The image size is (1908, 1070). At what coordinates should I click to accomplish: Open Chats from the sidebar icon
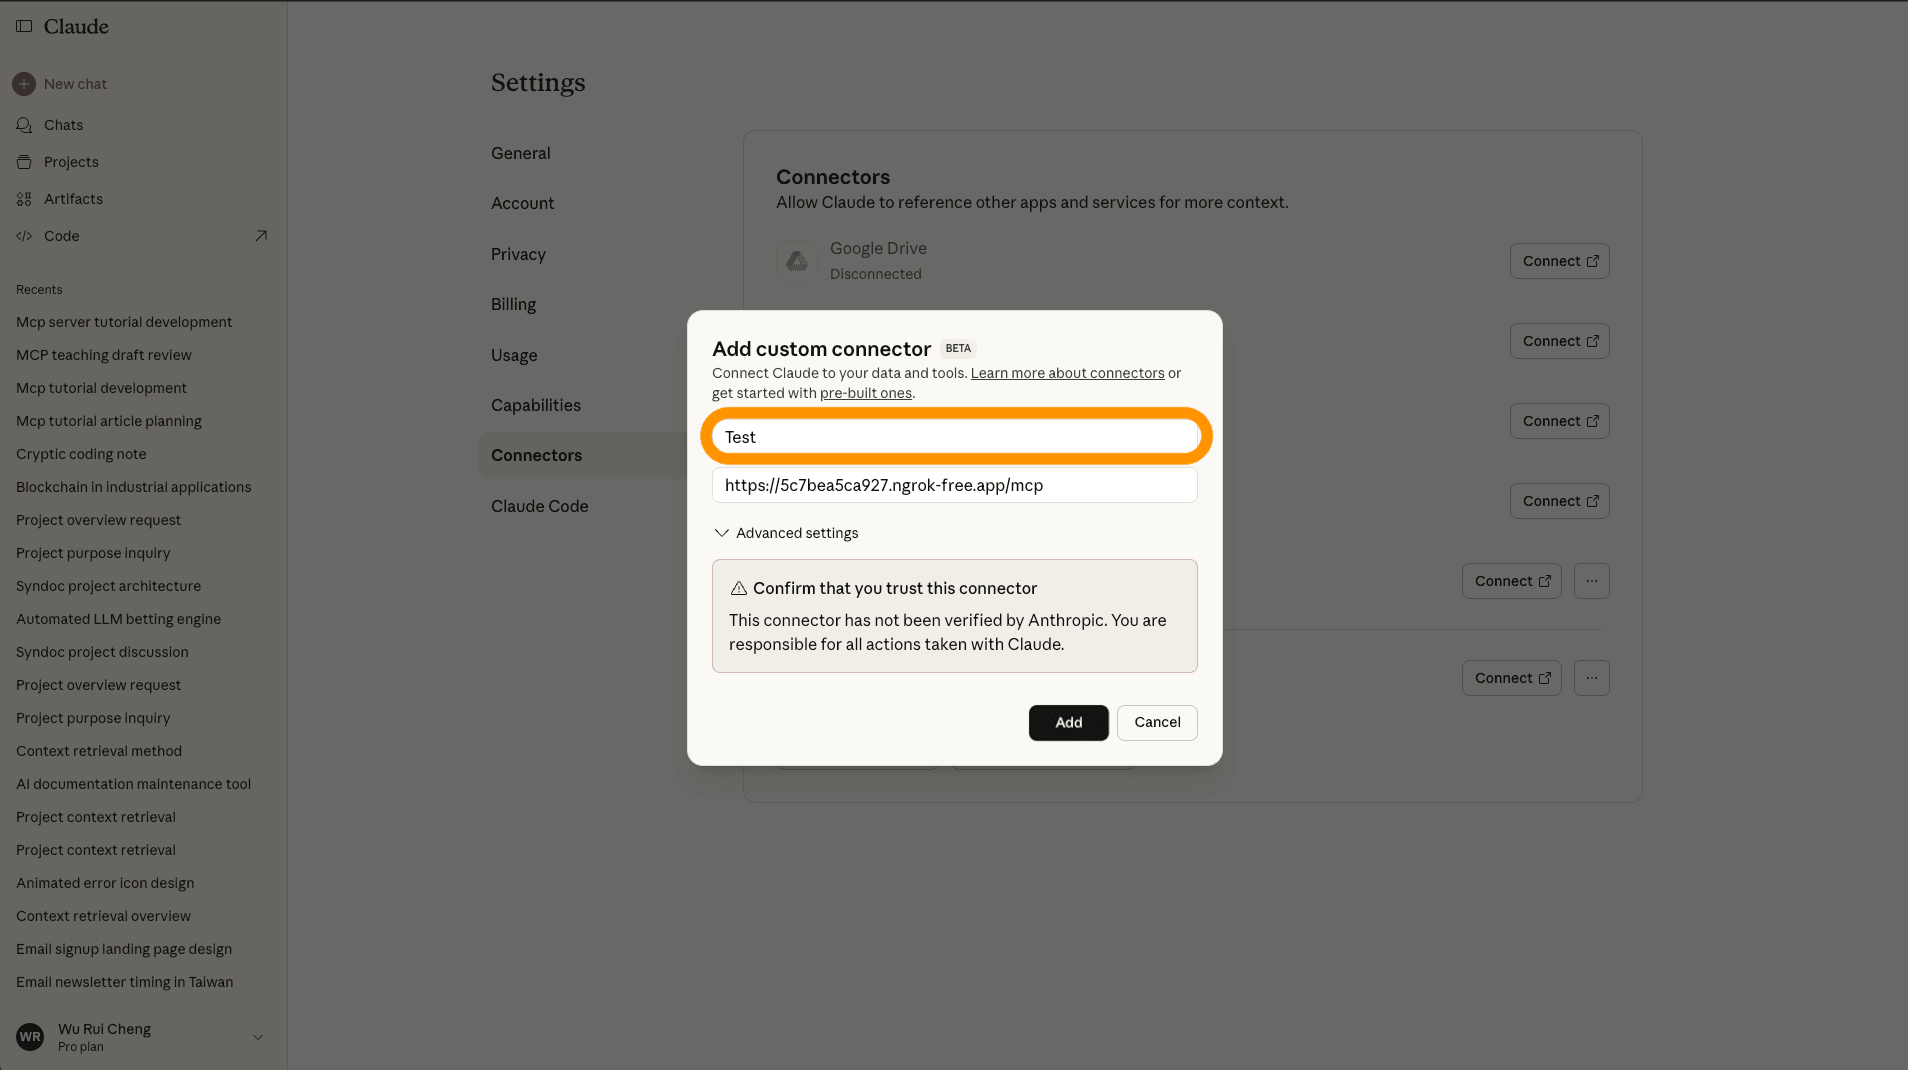click(24, 125)
